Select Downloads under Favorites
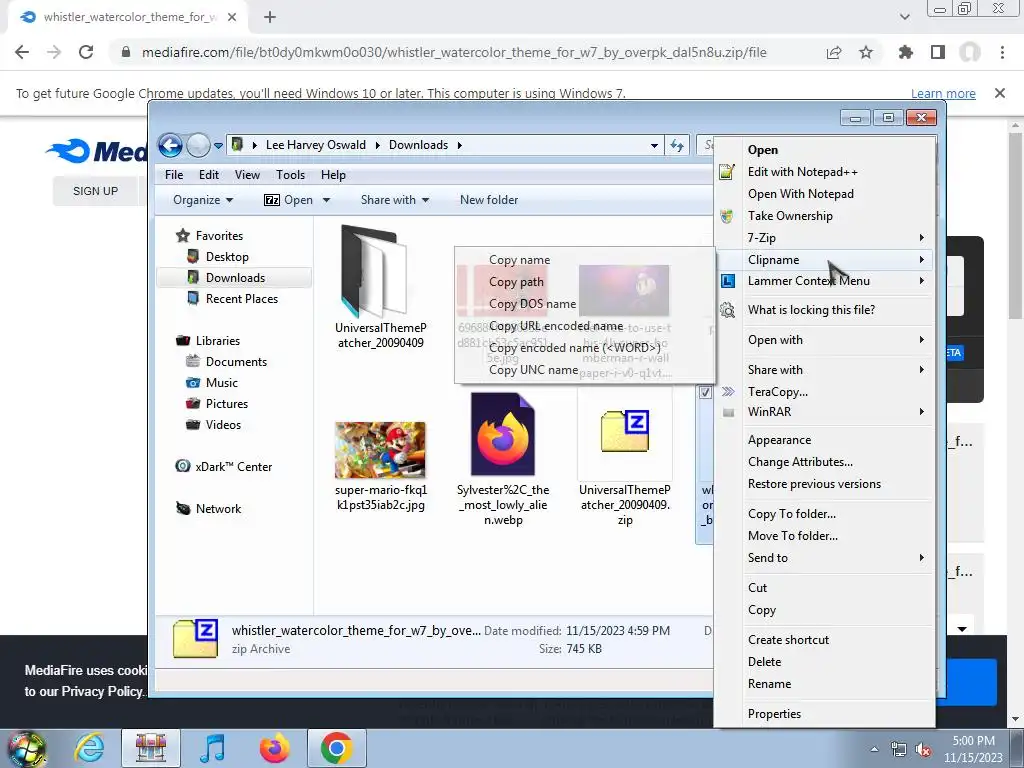 (x=235, y=278)
